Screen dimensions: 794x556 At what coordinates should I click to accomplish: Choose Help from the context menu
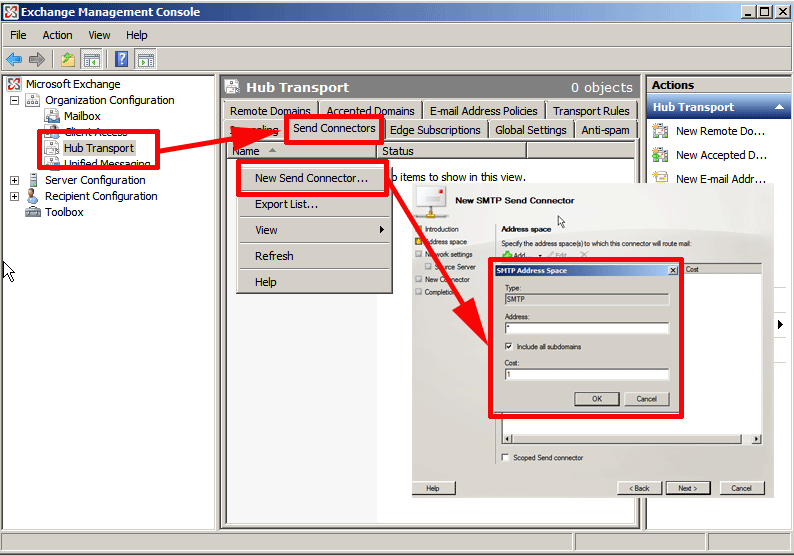point(314,282)
